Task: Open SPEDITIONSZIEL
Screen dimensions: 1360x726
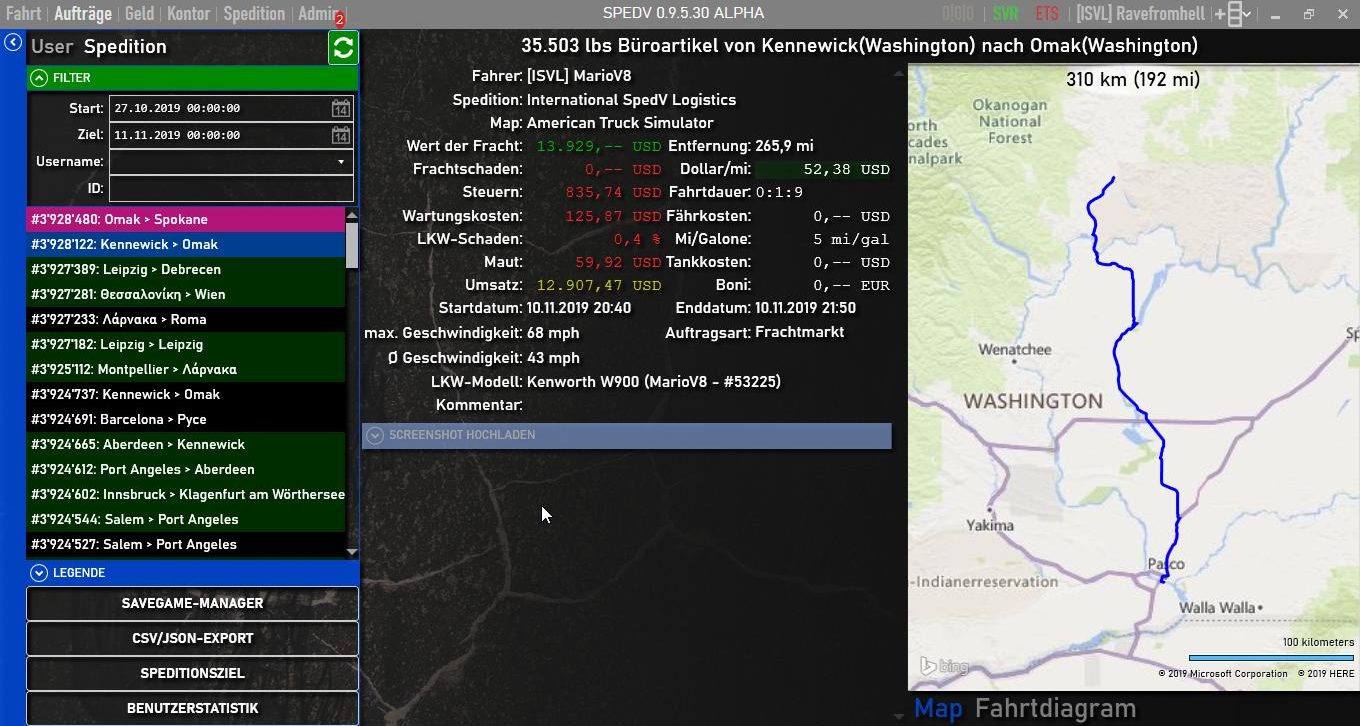Action: click(192, 673)
